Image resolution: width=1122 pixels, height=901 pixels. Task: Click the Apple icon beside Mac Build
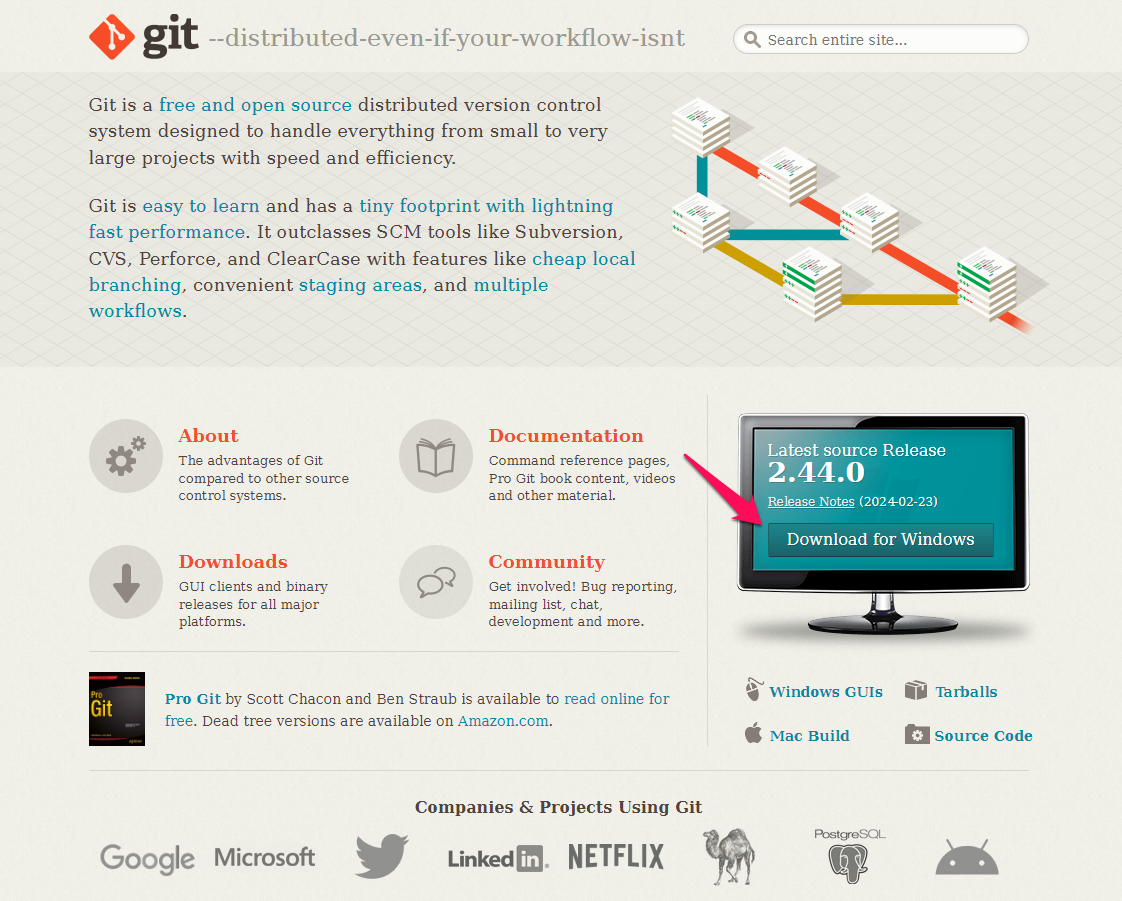tap(753, 733)
